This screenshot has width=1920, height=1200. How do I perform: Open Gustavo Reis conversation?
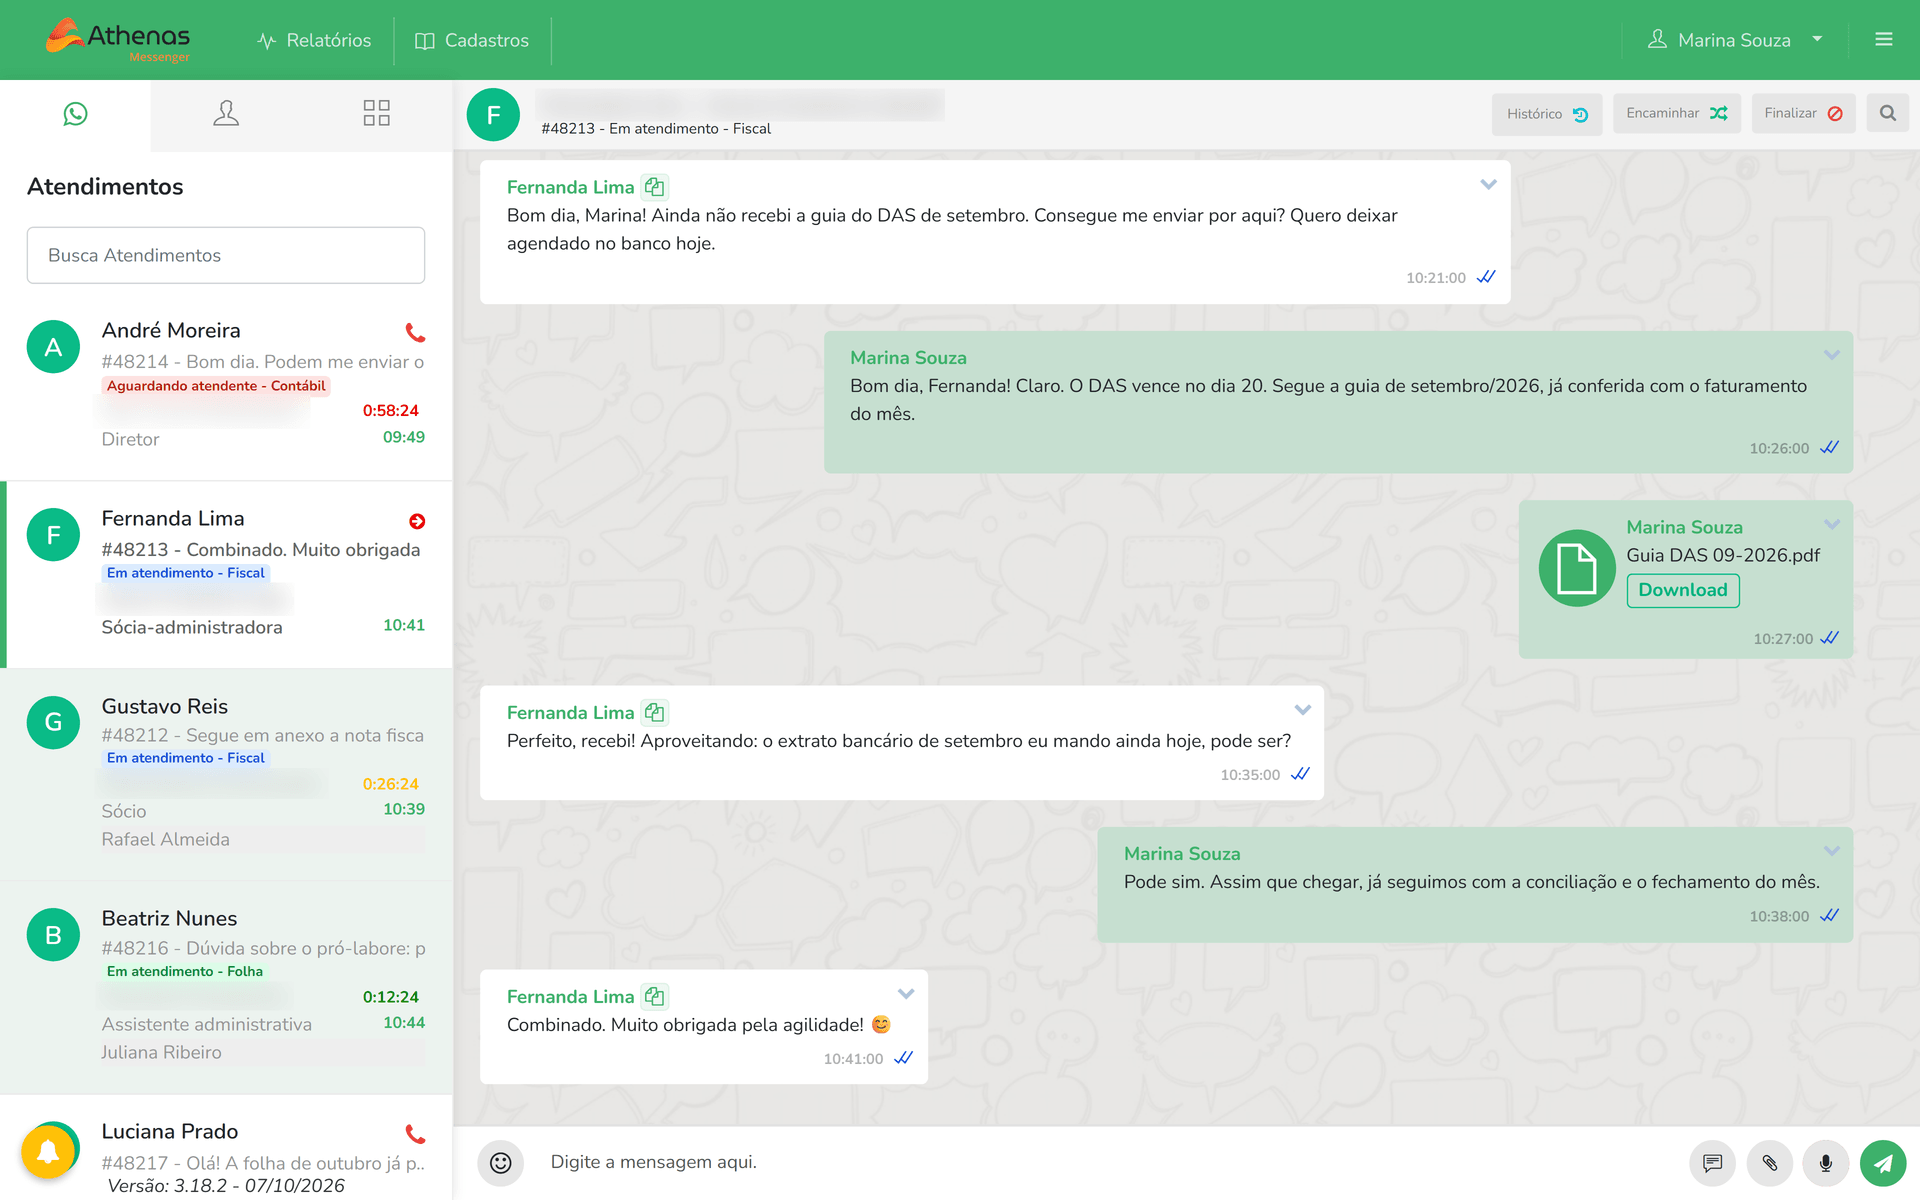(x=226, y=774)
